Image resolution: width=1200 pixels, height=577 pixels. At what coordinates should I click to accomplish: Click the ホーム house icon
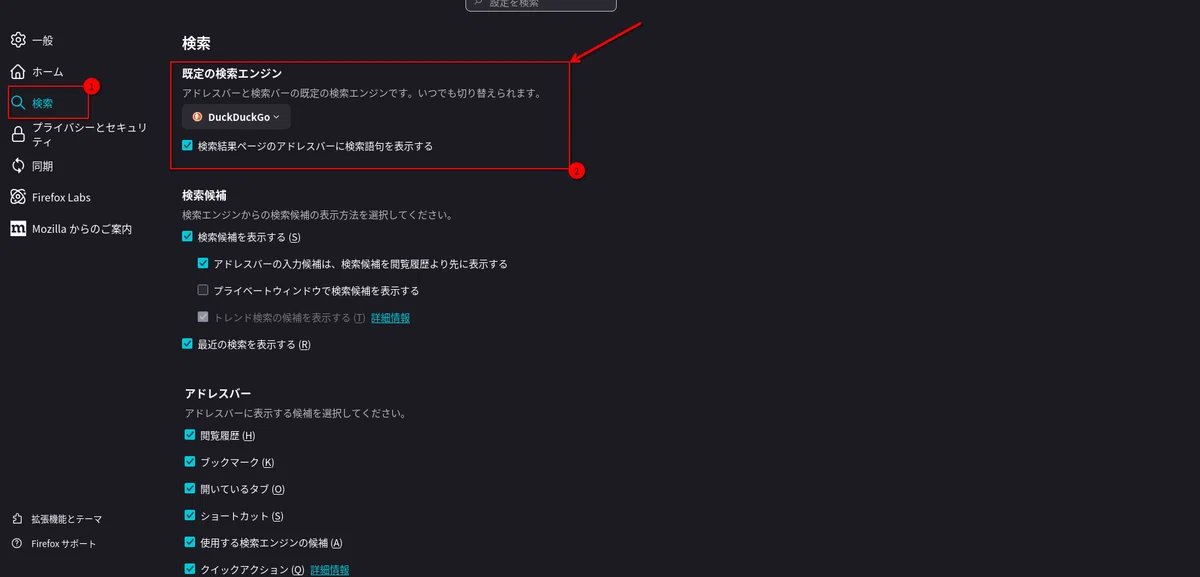point(18,72)
